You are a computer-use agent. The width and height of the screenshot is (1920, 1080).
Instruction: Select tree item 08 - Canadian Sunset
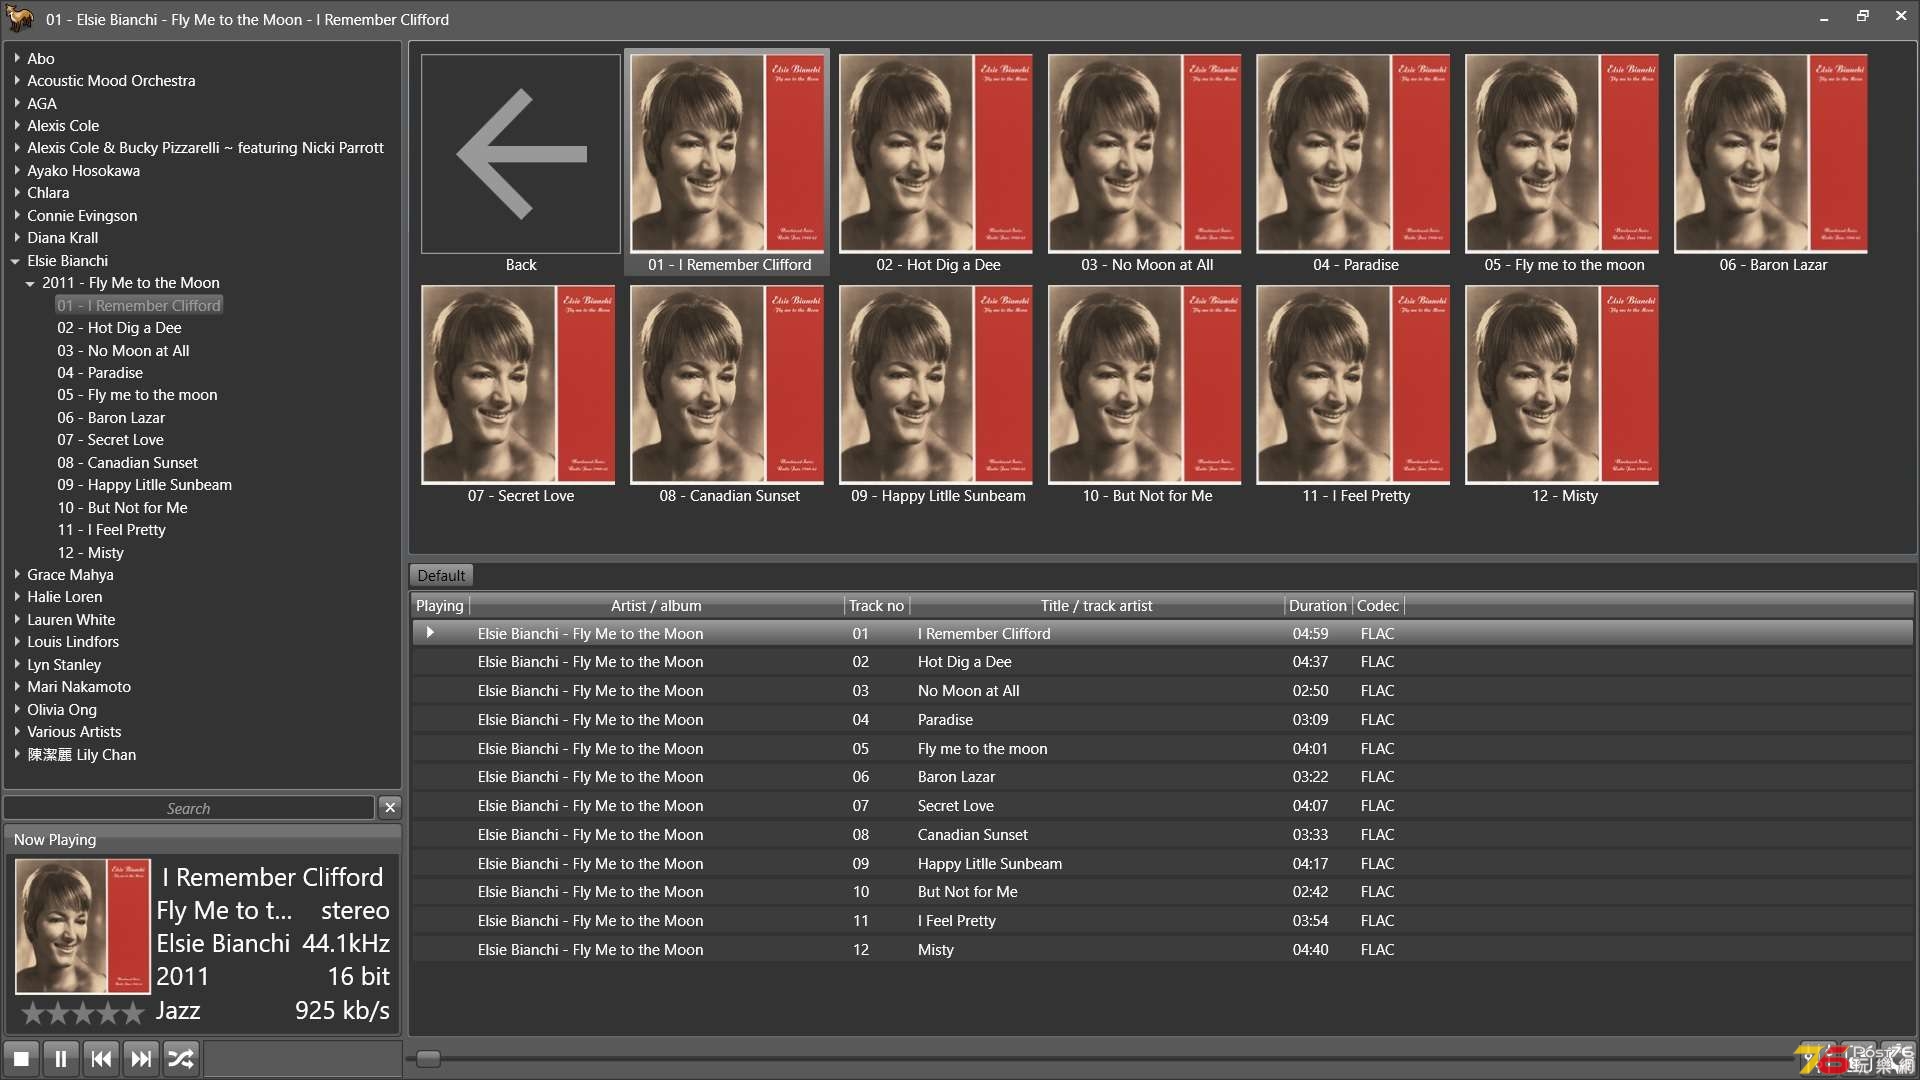pyautogui.click(x=127, y=463)
